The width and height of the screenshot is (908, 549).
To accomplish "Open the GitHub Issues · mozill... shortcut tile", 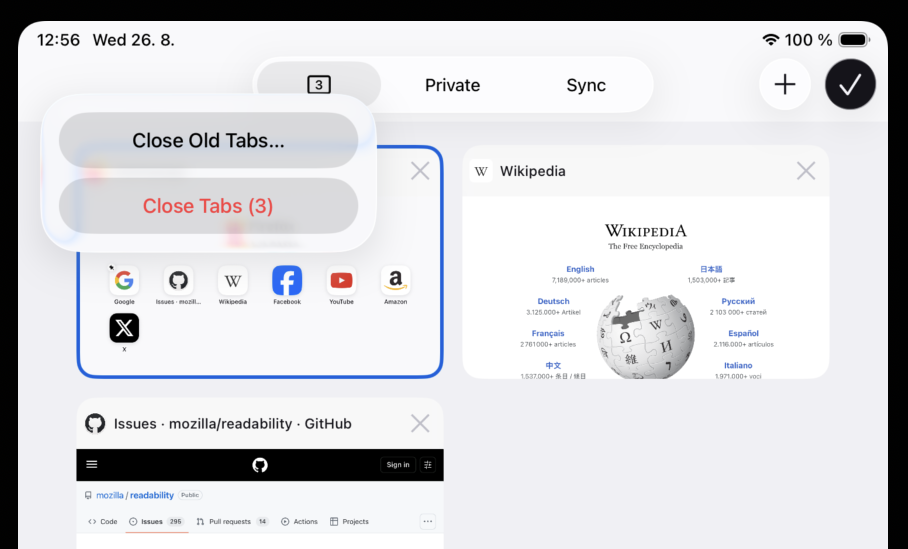I will 178,285.
